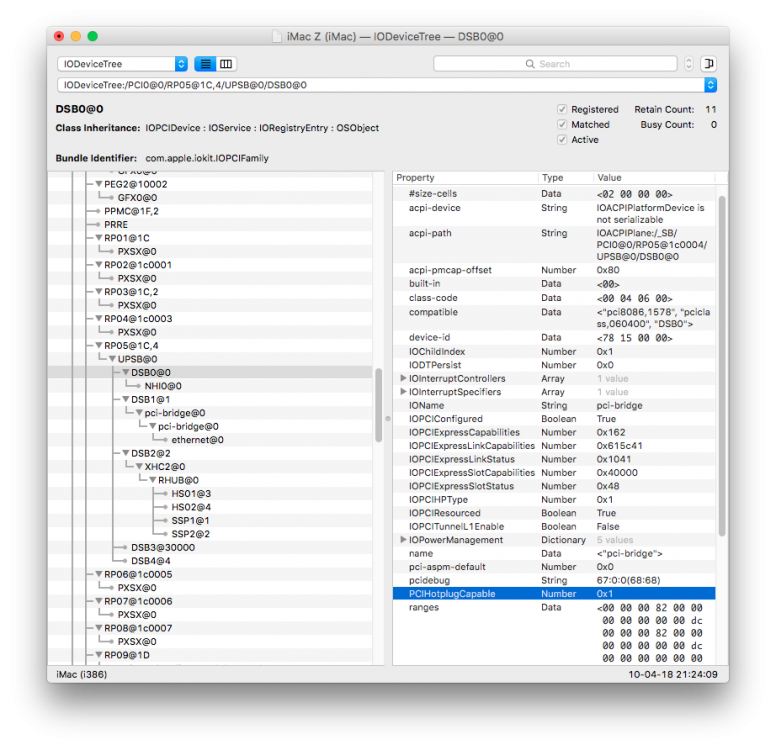
Task: Select the PXSX@0 item under RP04@1c0003
Action: (x=137, y=332)
